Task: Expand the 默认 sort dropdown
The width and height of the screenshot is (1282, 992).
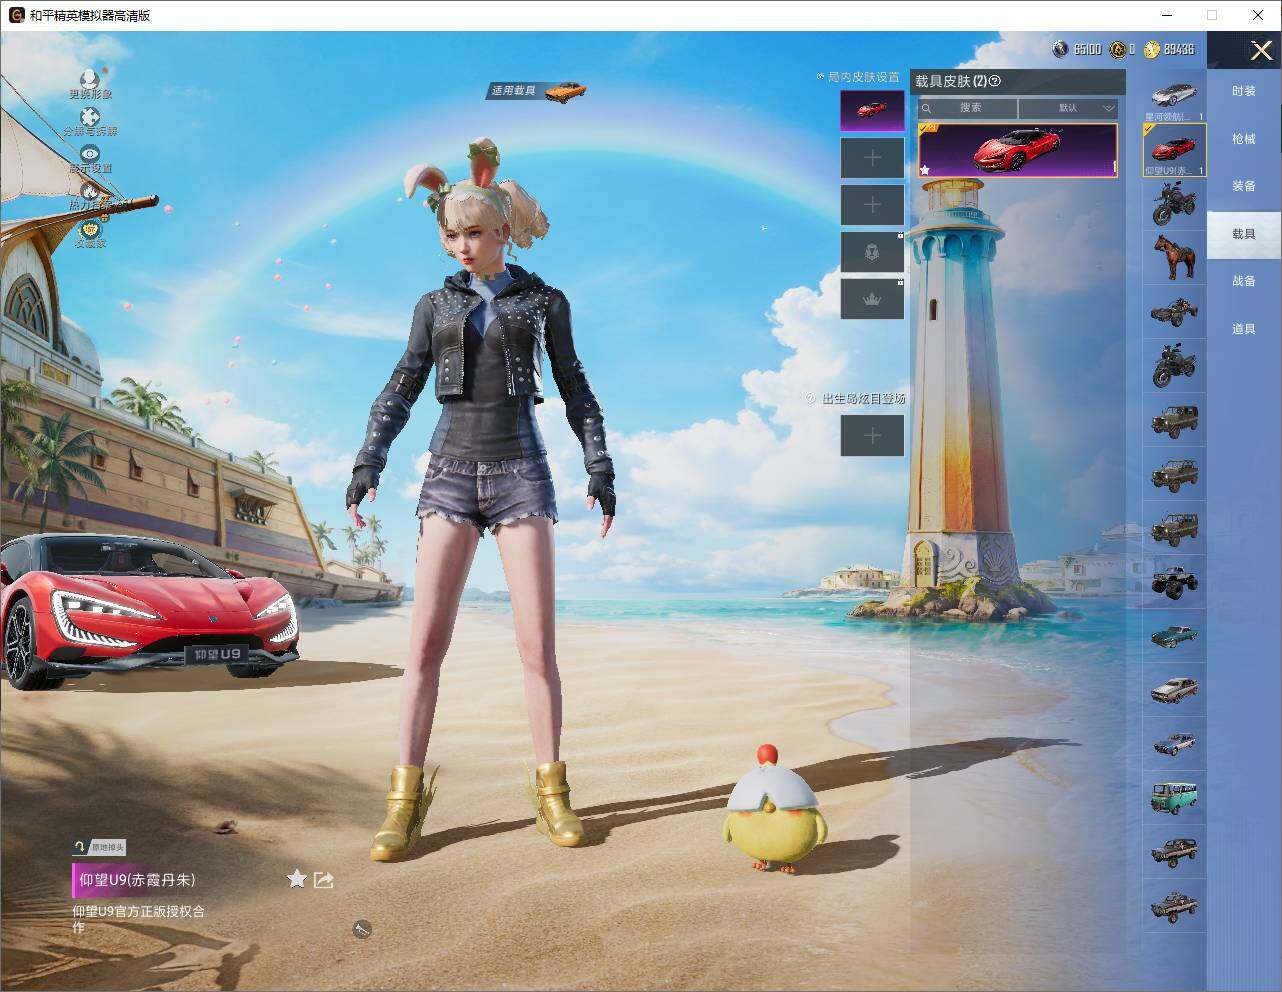Action: click(1069, 108)
